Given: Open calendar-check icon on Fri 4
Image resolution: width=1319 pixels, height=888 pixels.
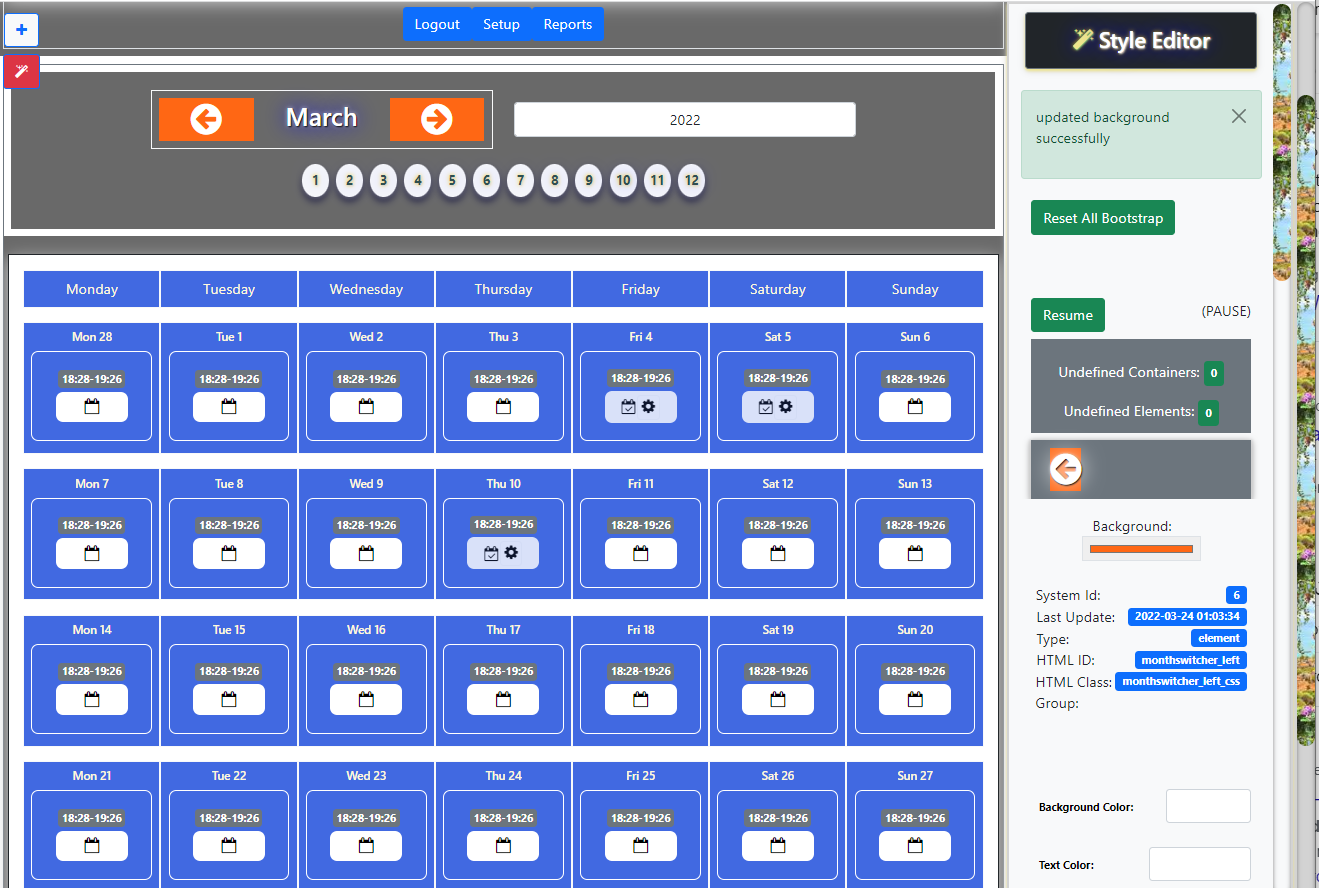Looking at the screenshot, I should pos(628,407).
